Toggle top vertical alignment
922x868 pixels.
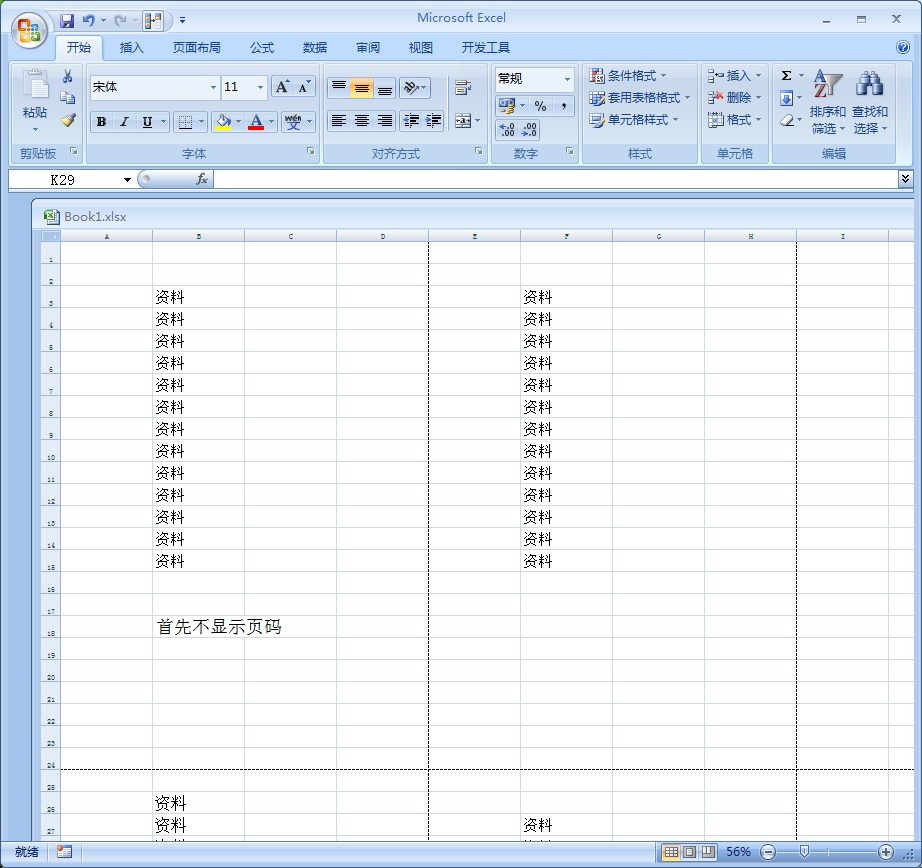339,88
